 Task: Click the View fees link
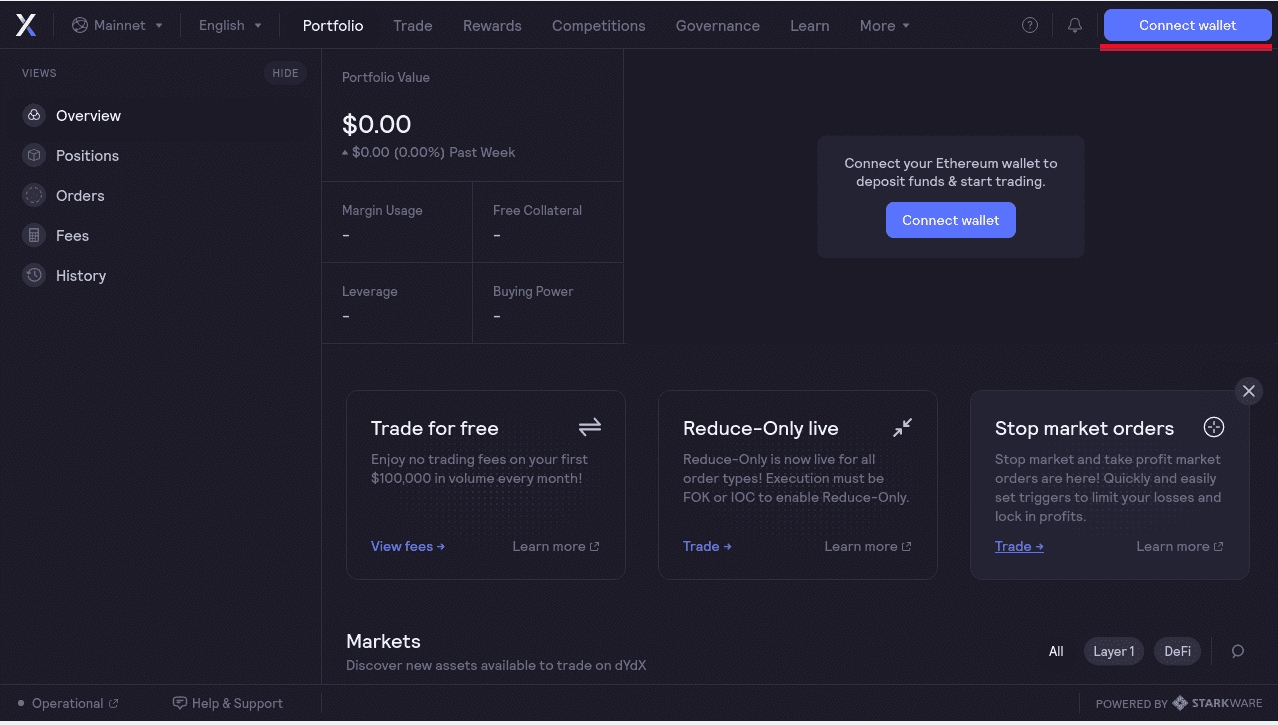pos(408,546)
